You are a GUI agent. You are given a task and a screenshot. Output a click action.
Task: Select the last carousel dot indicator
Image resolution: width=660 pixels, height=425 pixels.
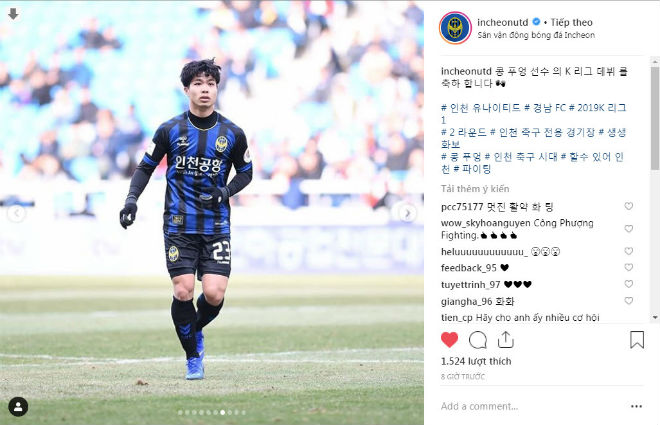(x=243, y=412)
